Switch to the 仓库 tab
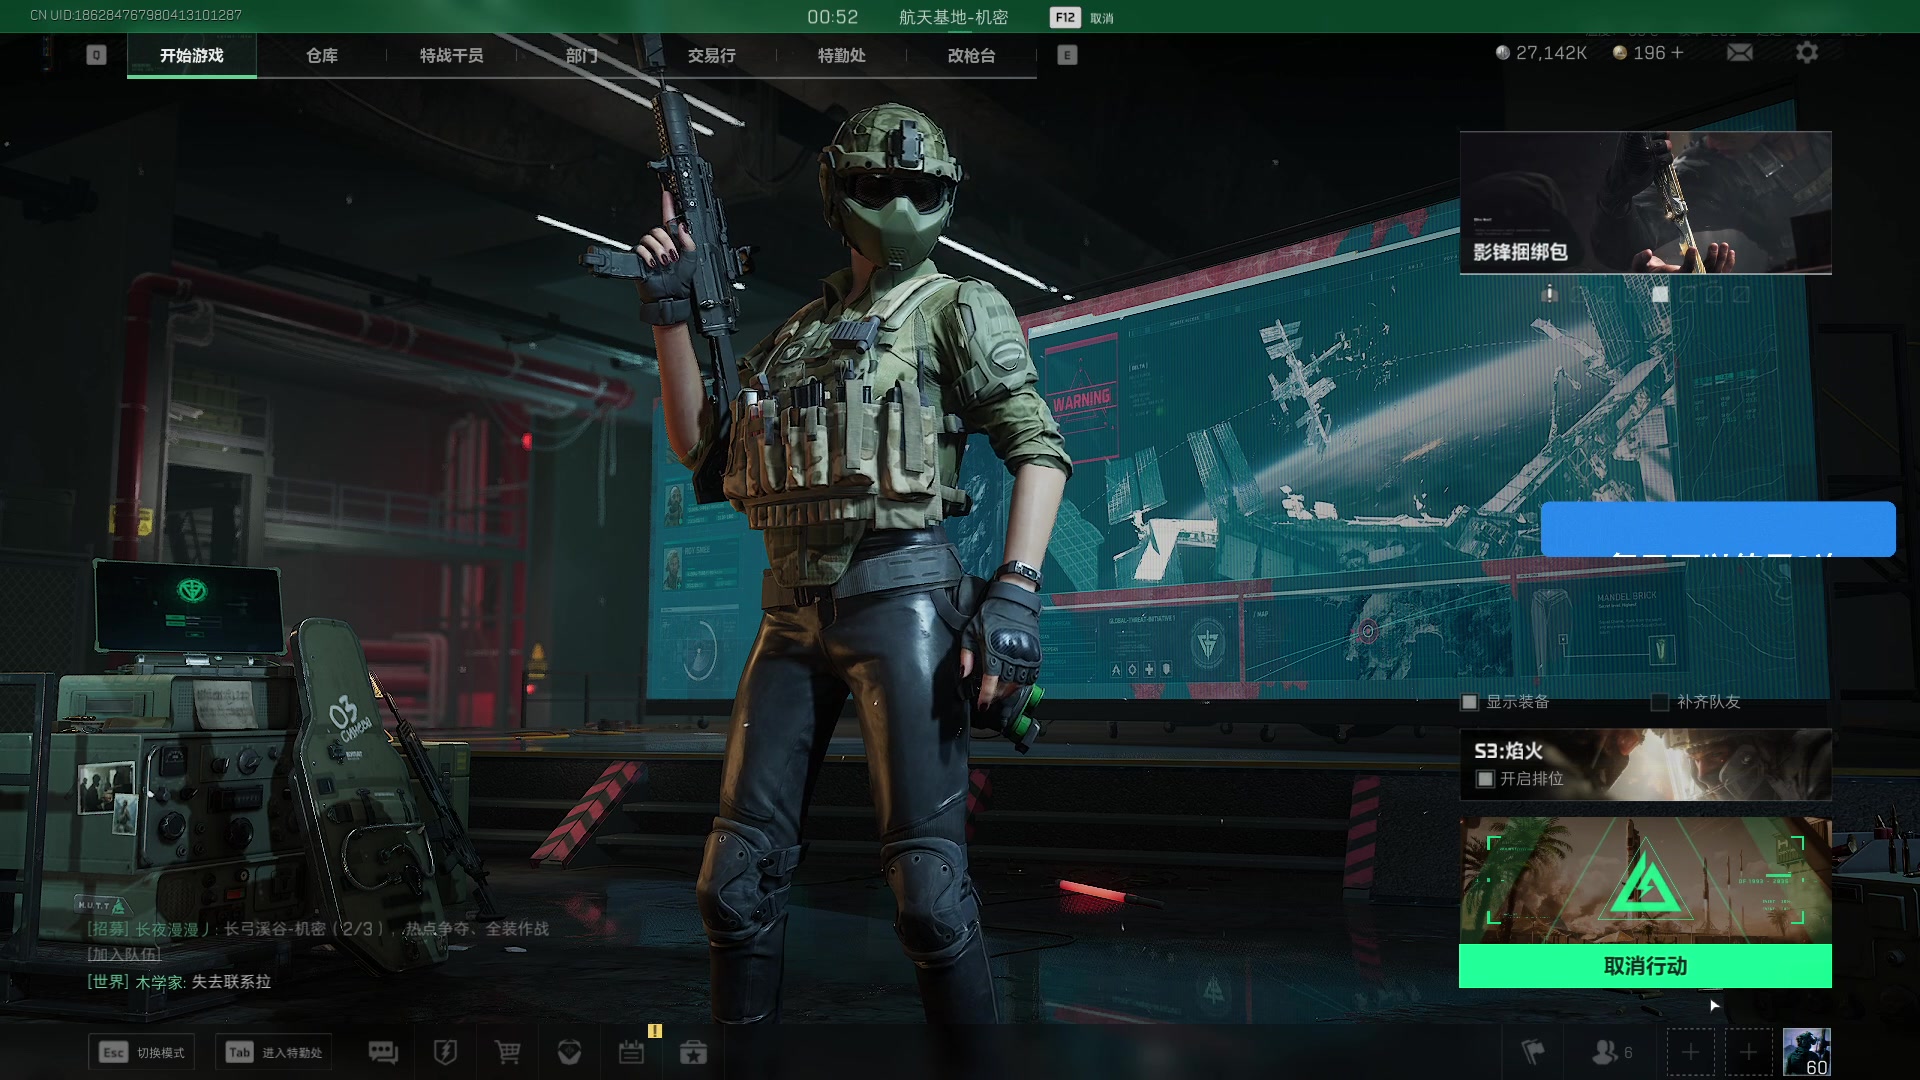This screenshot has height=1080, width=1920. click(321, 56)
